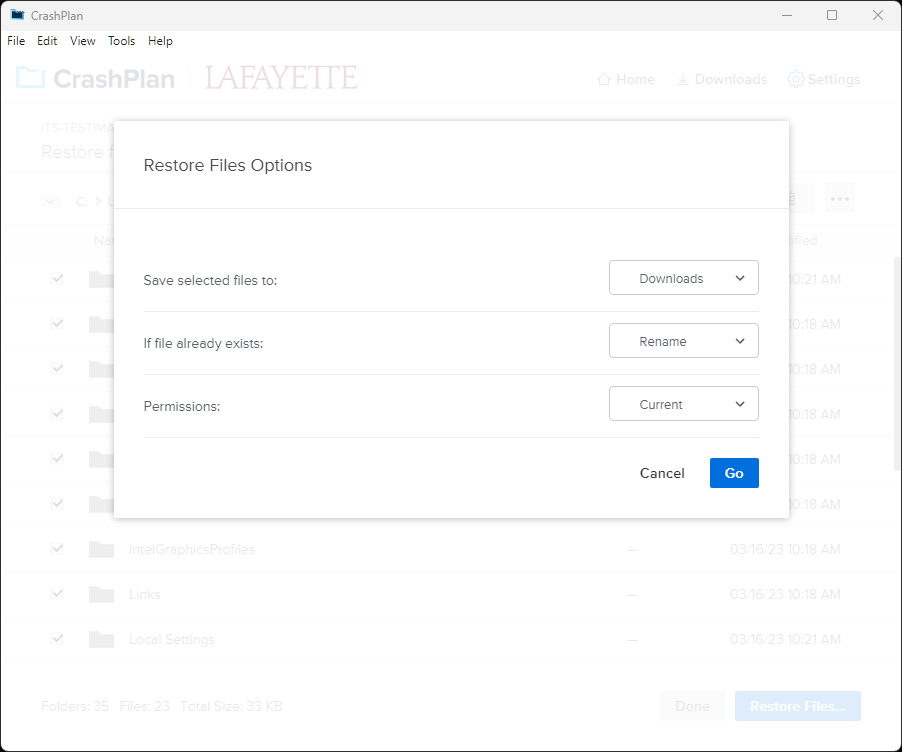Click the Restore Files button behind dialog

[798, 706]
